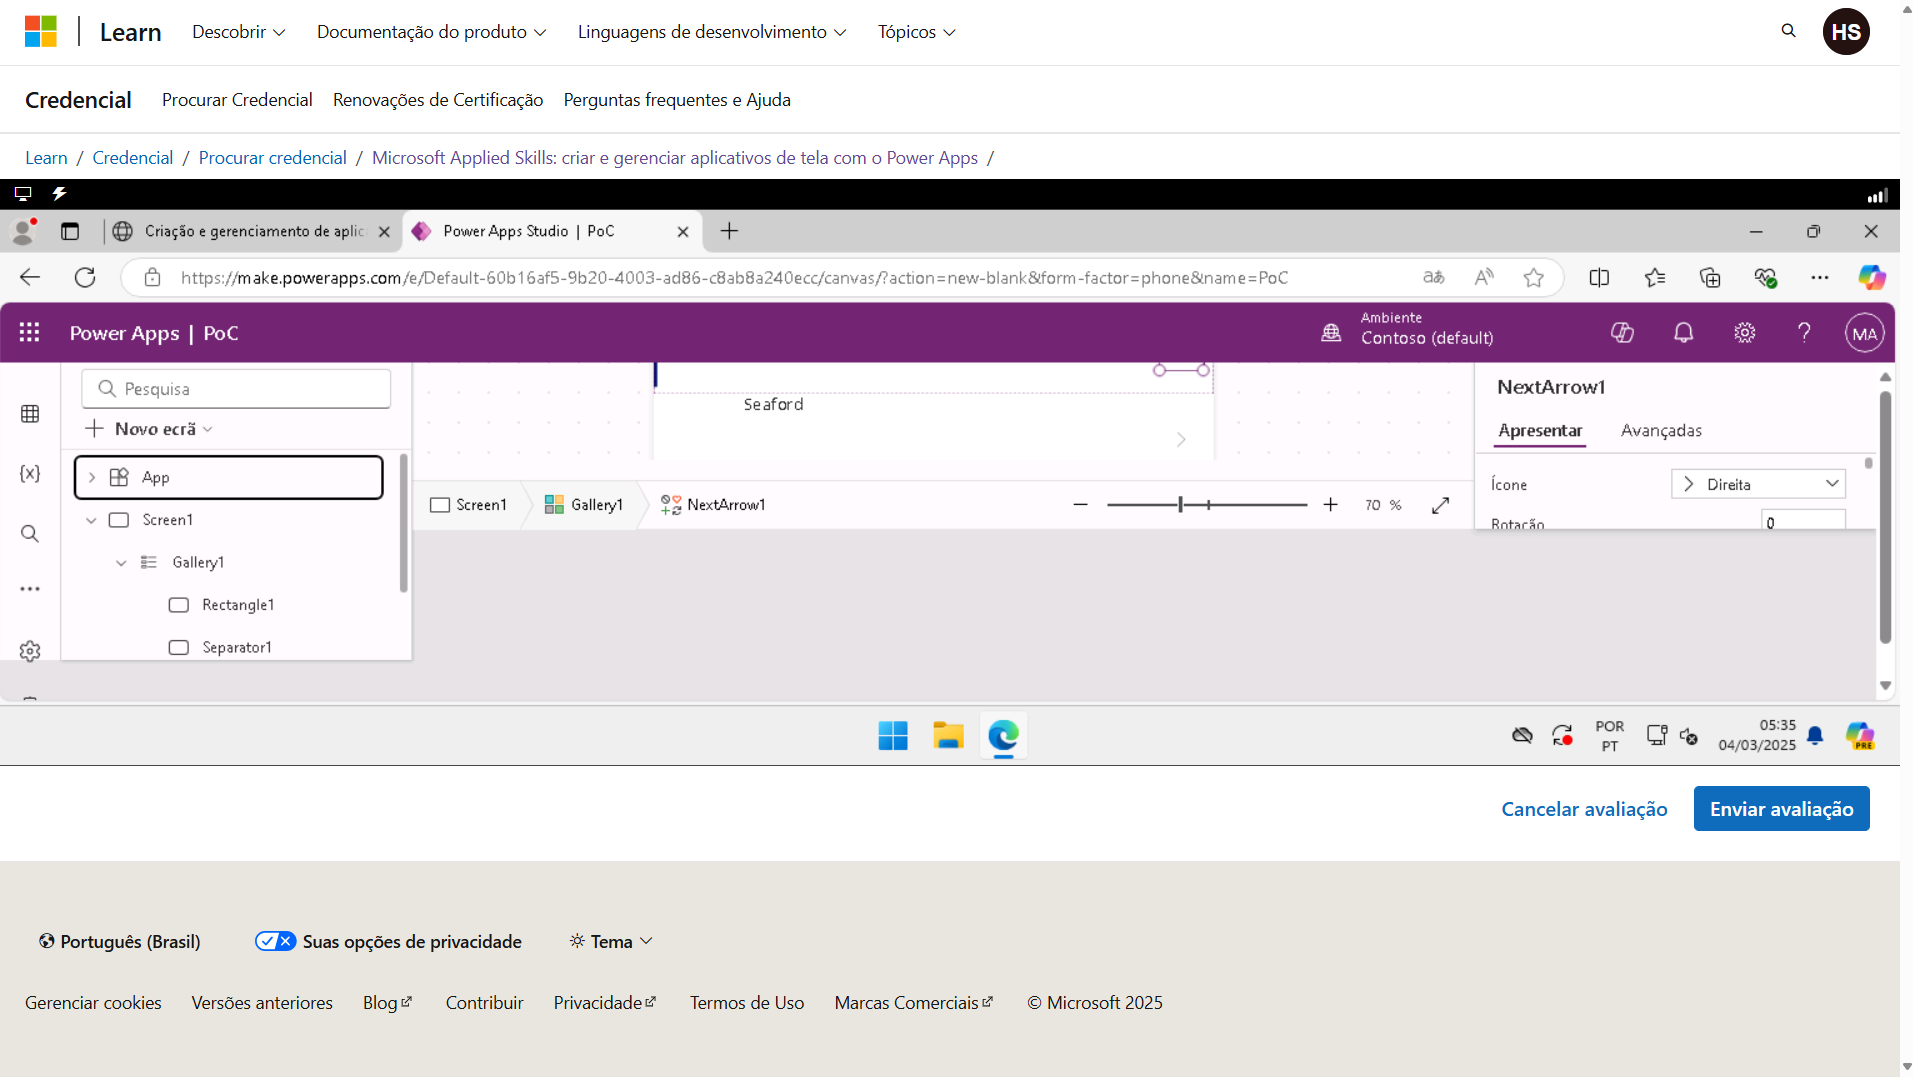Switch to the Avançadas tab
This screenshot has height=1077, width=1913.
point(1661,431)
